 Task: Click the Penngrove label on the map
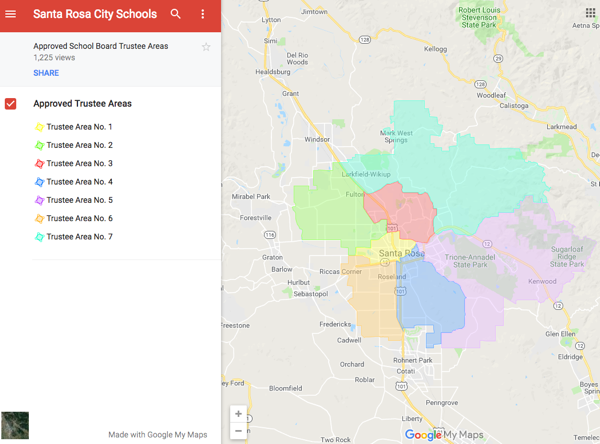click(x=442, y=403)
